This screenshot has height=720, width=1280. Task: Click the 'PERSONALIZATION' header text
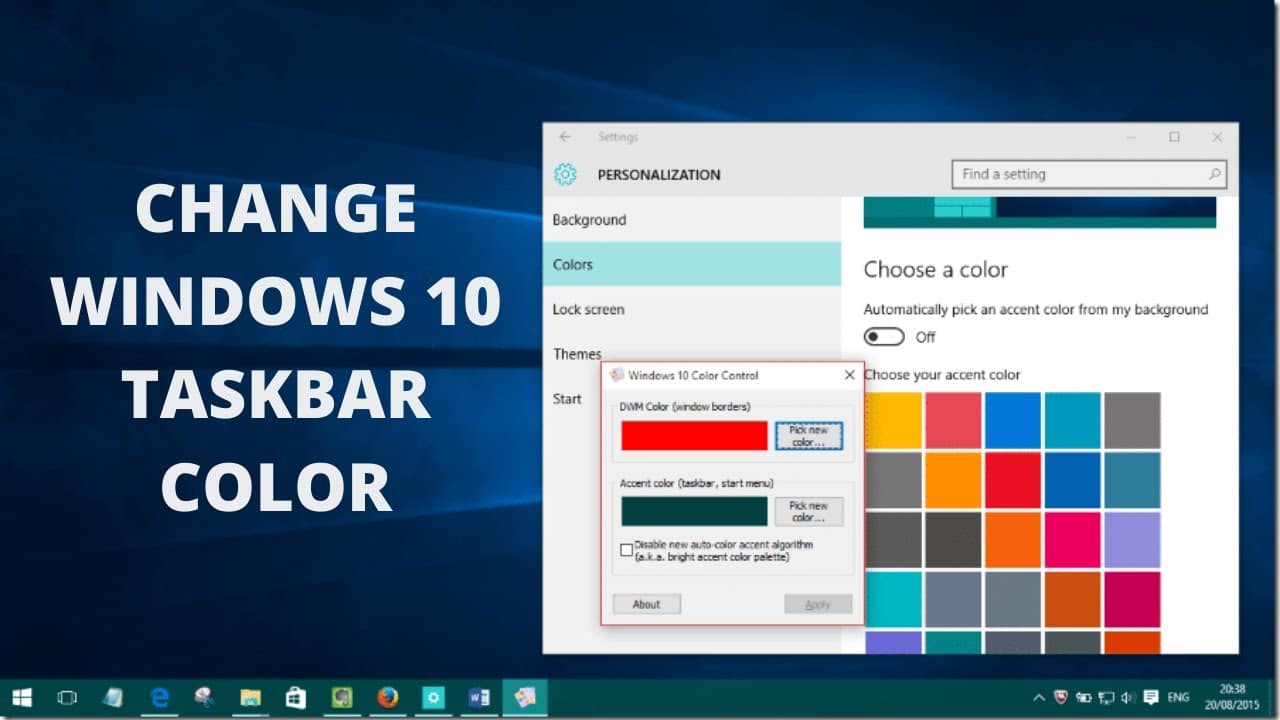coord(659,175)
